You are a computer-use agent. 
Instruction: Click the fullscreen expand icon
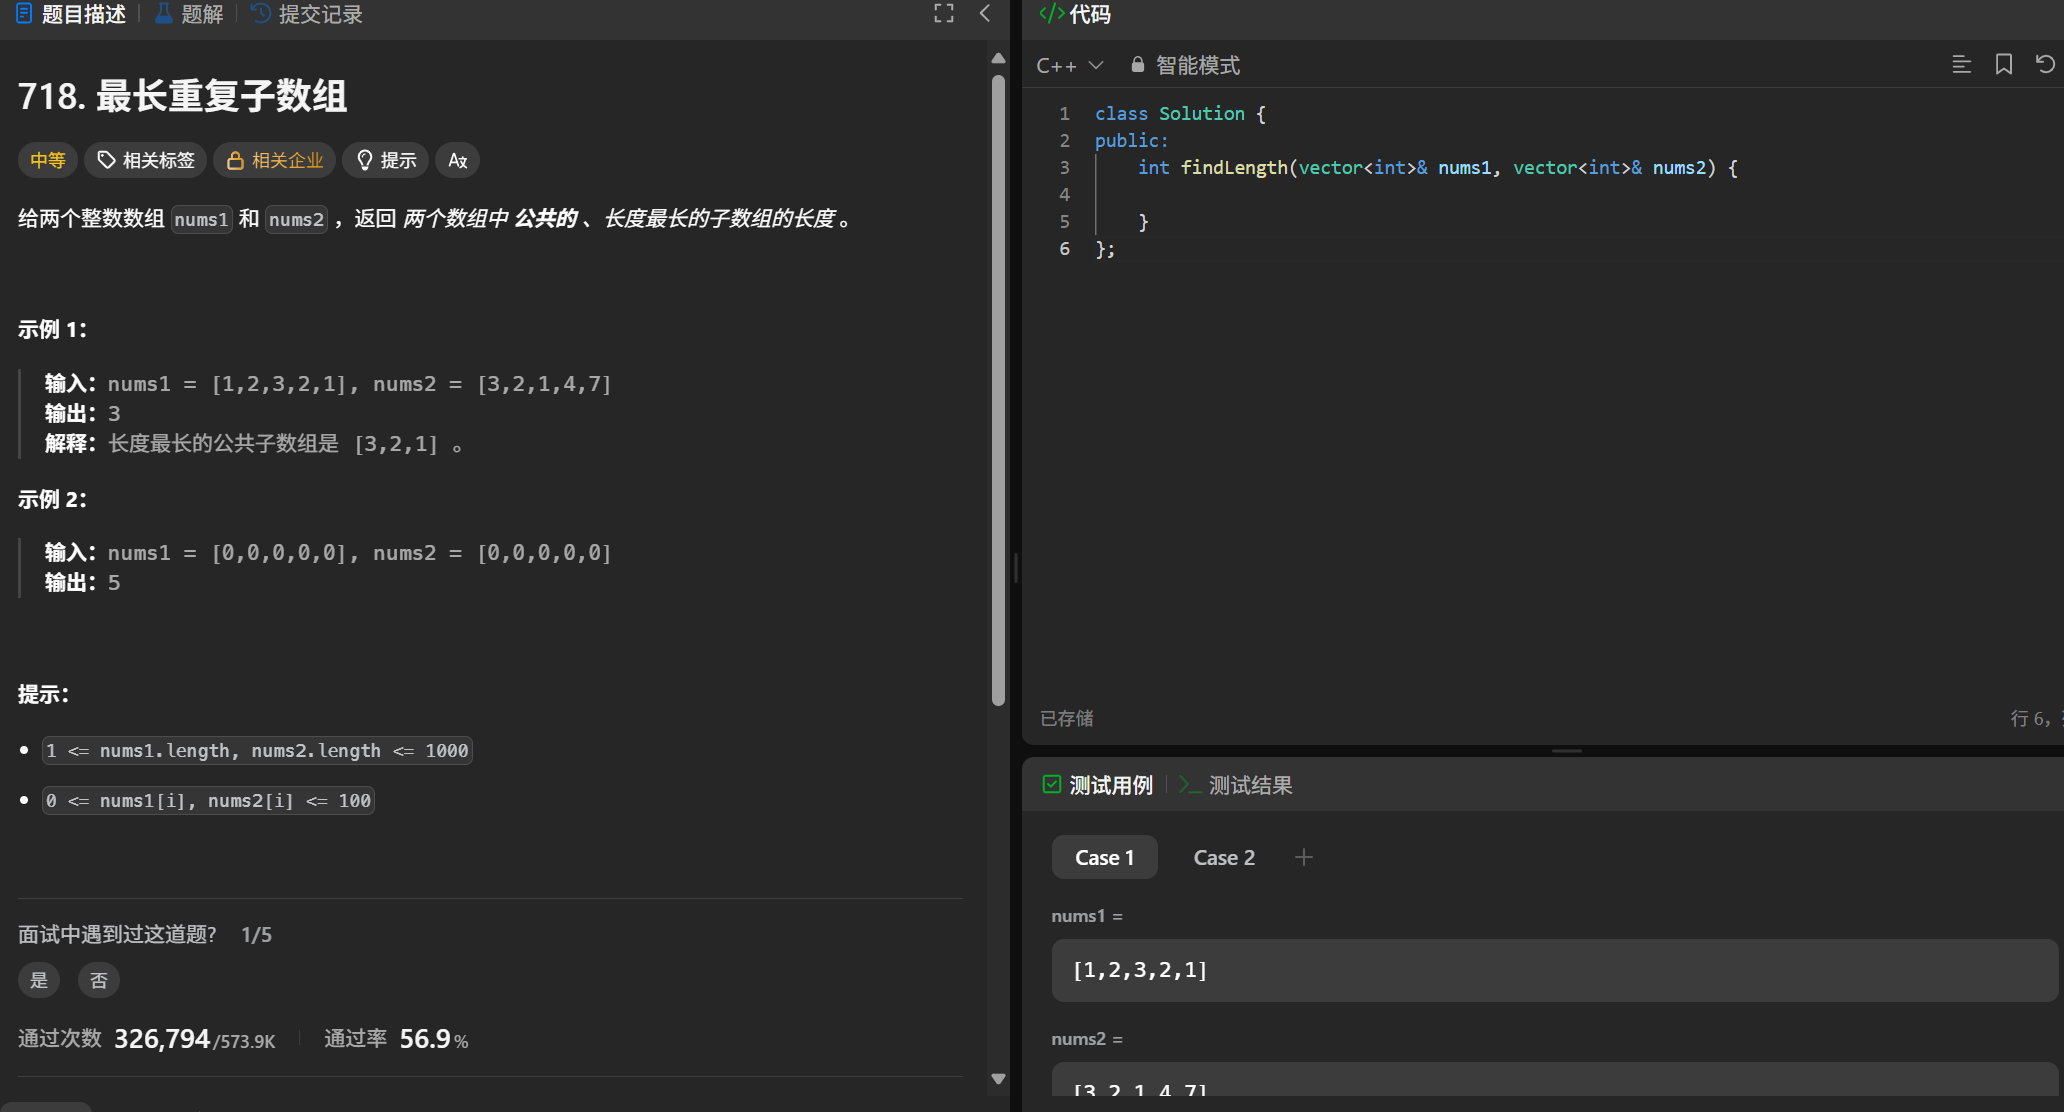pos(943,14)
